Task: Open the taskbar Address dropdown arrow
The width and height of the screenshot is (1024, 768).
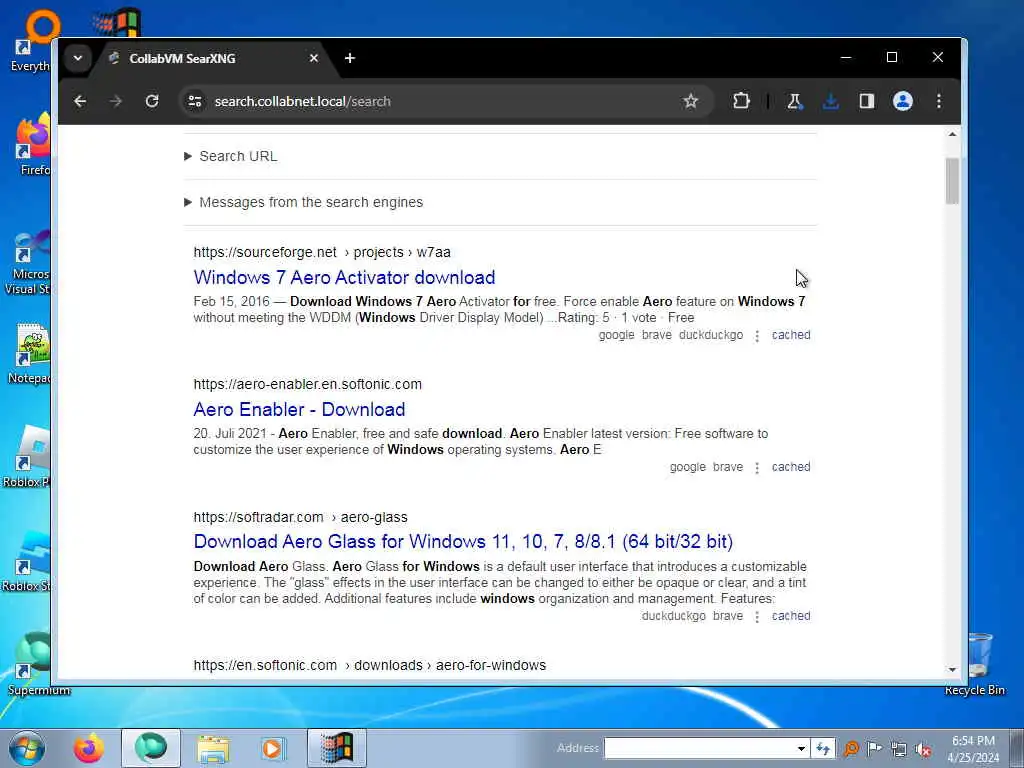Action: pyautogui.click(x=801, y=748)
